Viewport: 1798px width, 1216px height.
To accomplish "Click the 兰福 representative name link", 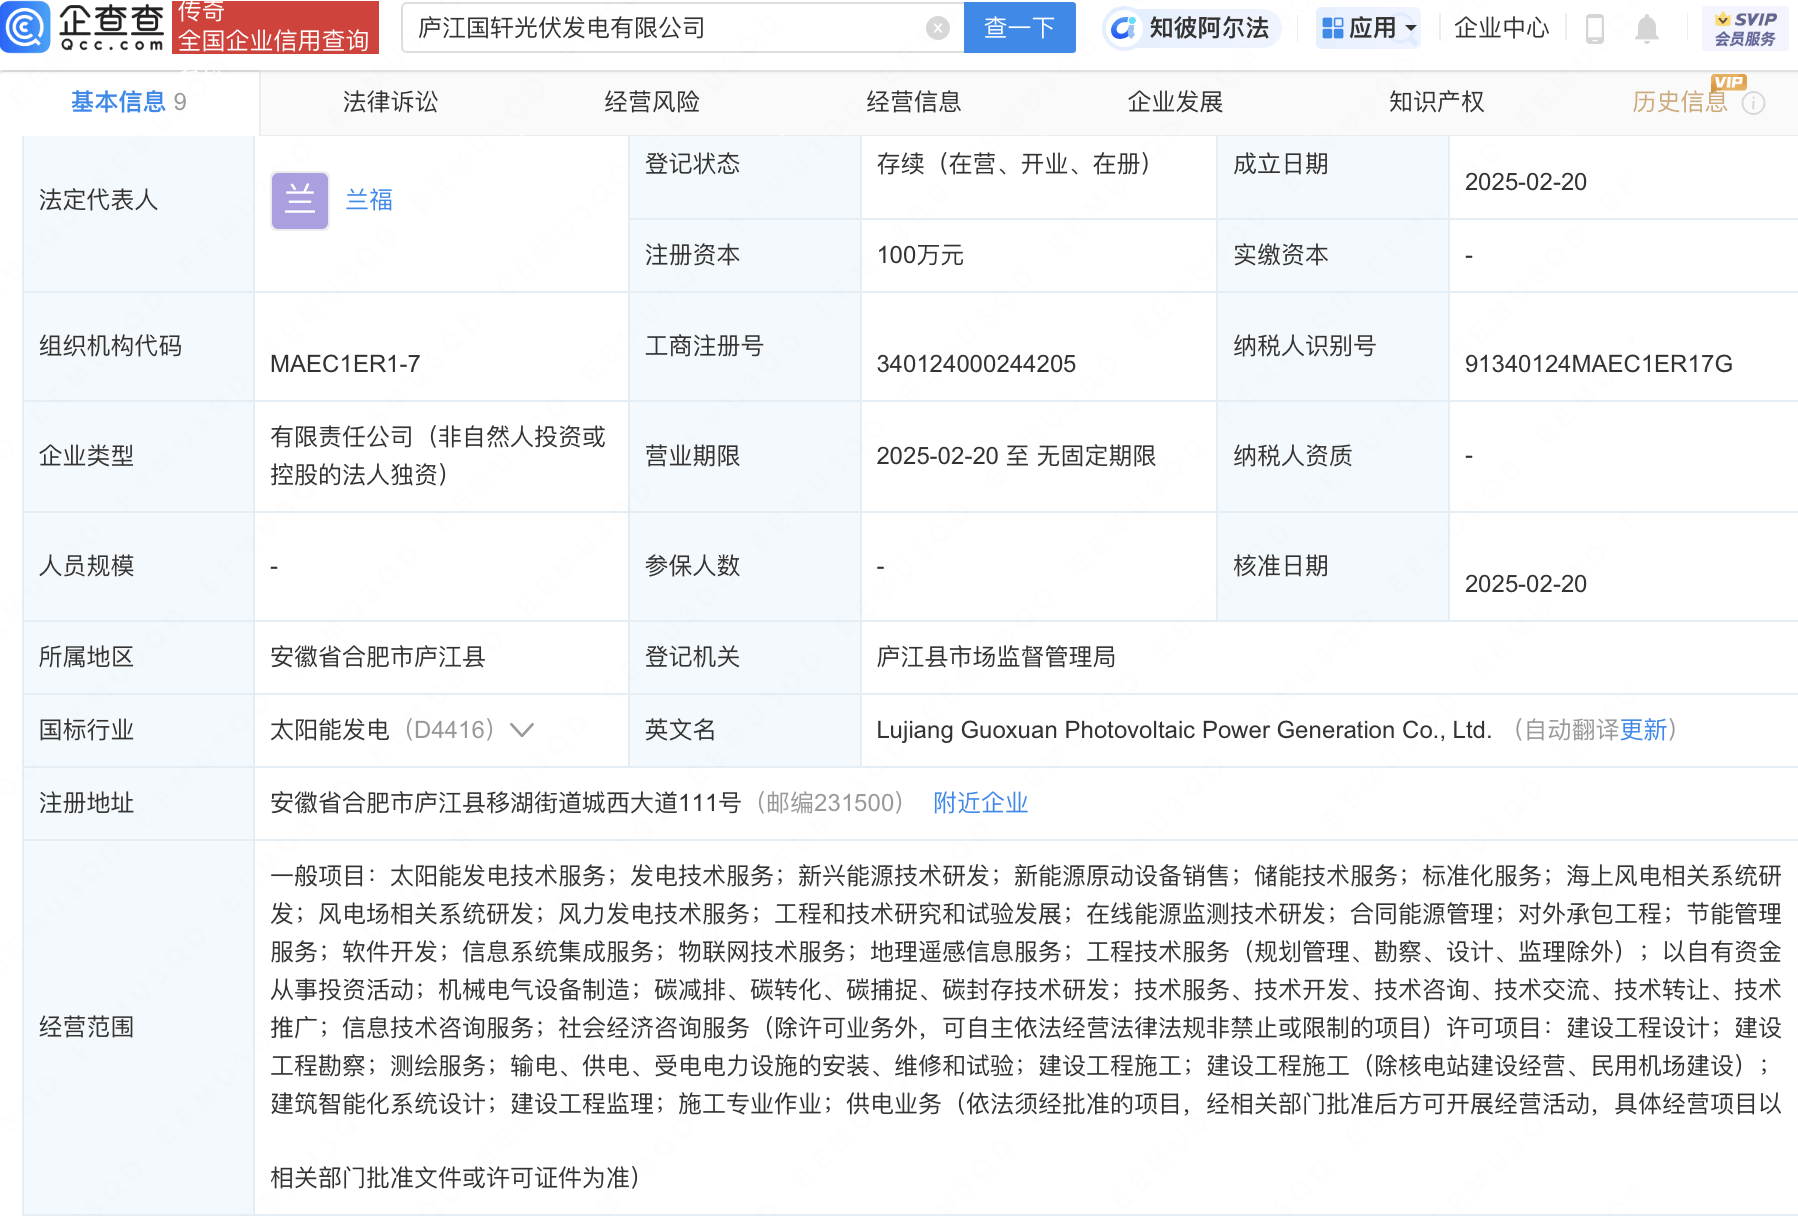I will [x=368, y=200].
